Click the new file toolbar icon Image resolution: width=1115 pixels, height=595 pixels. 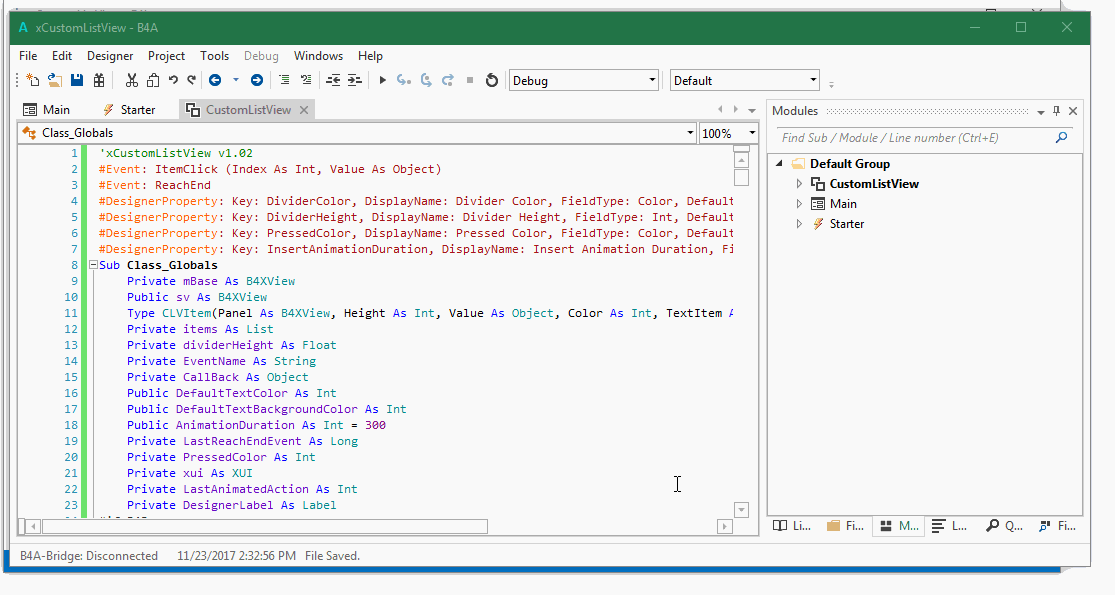[x=32, y=81]
